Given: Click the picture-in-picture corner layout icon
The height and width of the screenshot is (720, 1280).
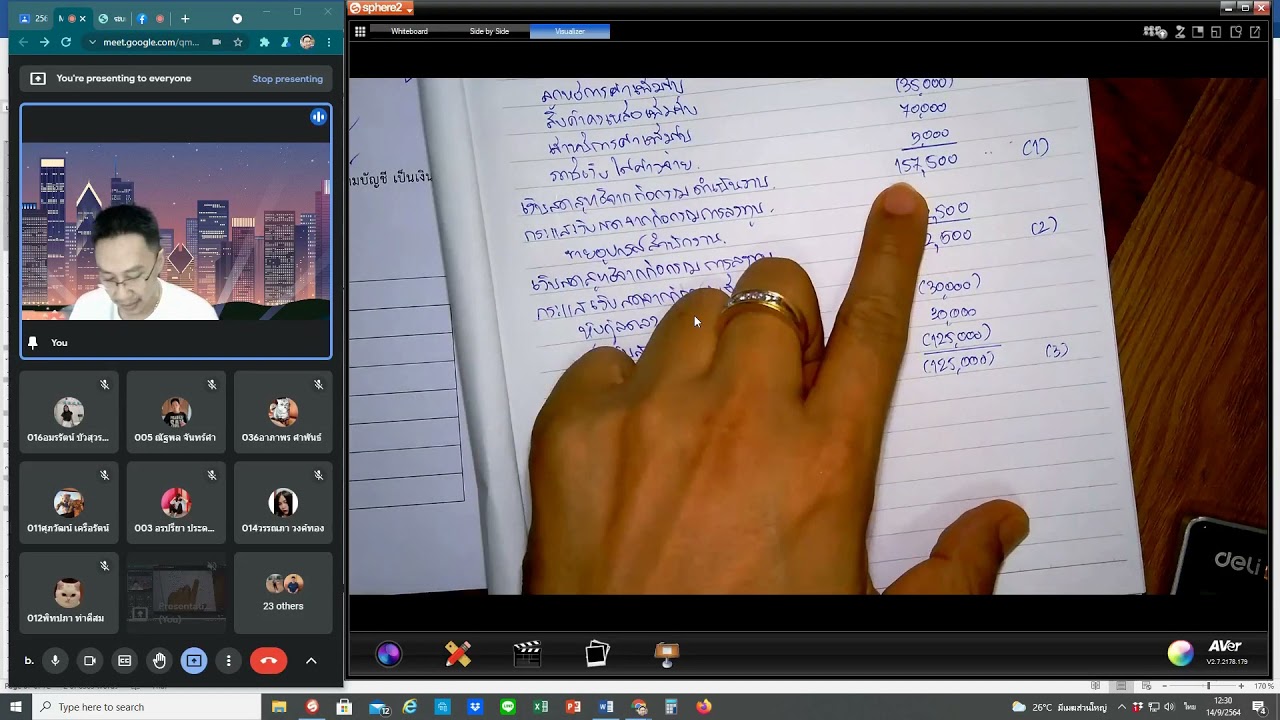Looking at the screenshot, I should [x=1198, y=32].
